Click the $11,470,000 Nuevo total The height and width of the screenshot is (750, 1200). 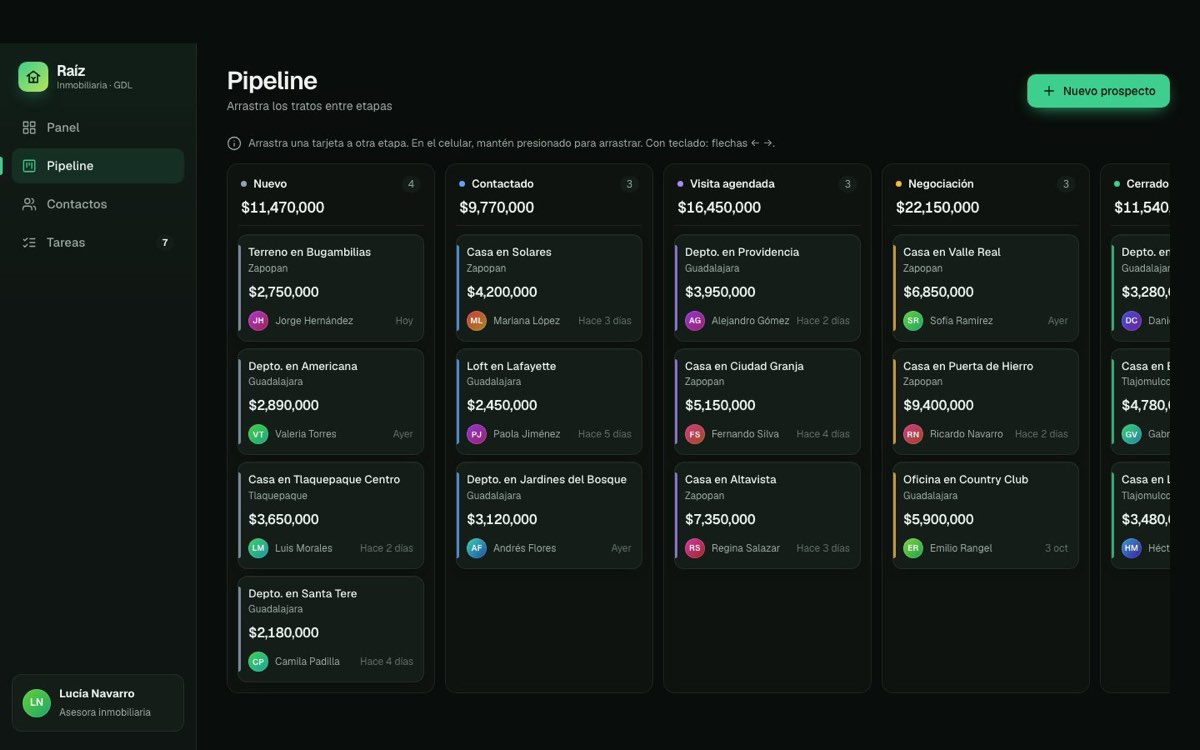[x=283, y=208]
